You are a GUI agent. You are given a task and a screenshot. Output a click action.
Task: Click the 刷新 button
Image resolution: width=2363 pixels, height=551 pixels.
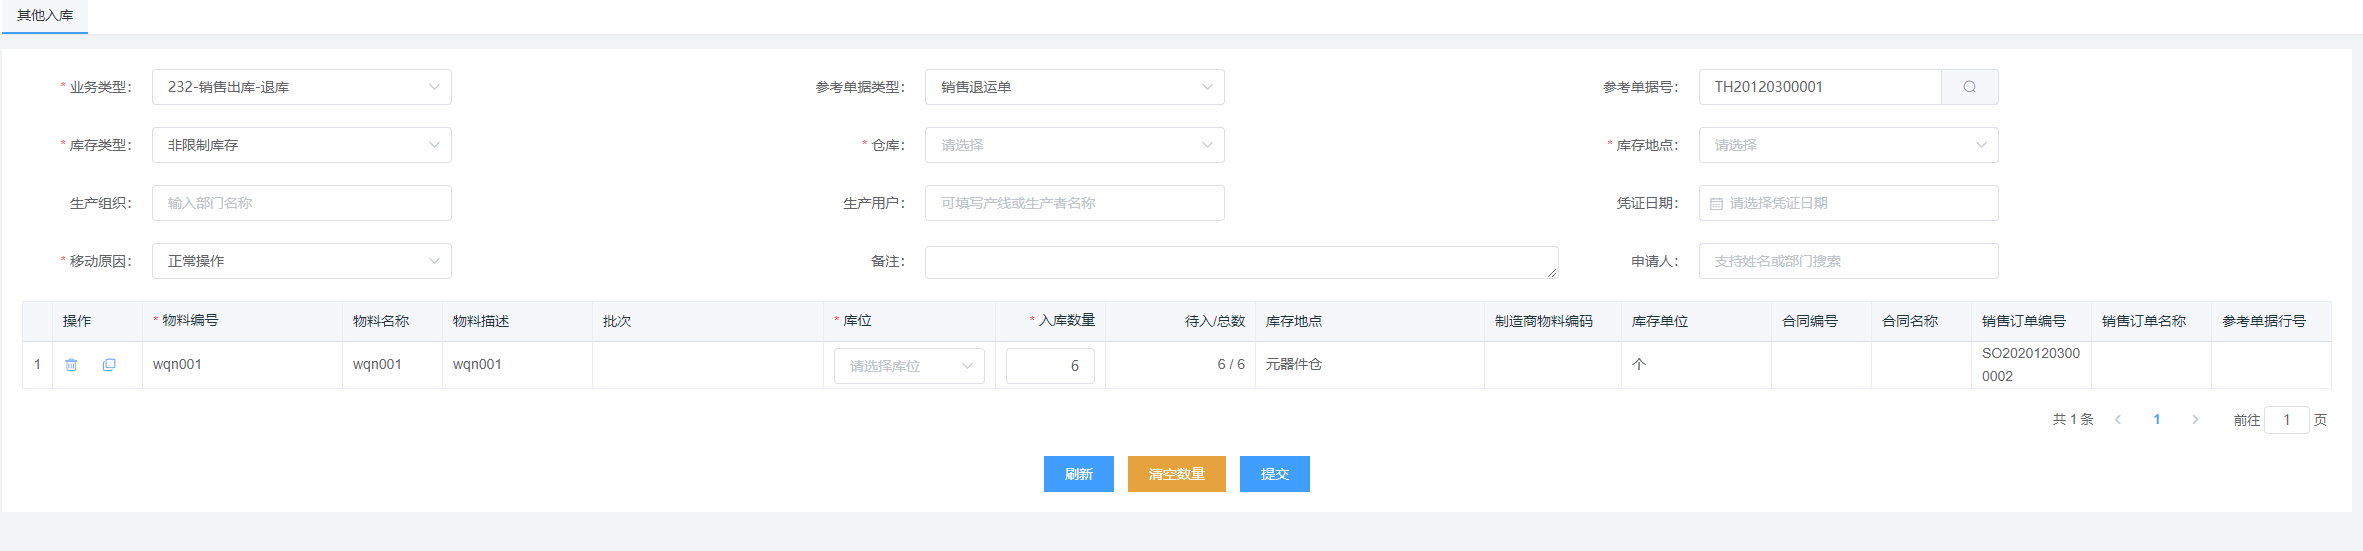1078,474
